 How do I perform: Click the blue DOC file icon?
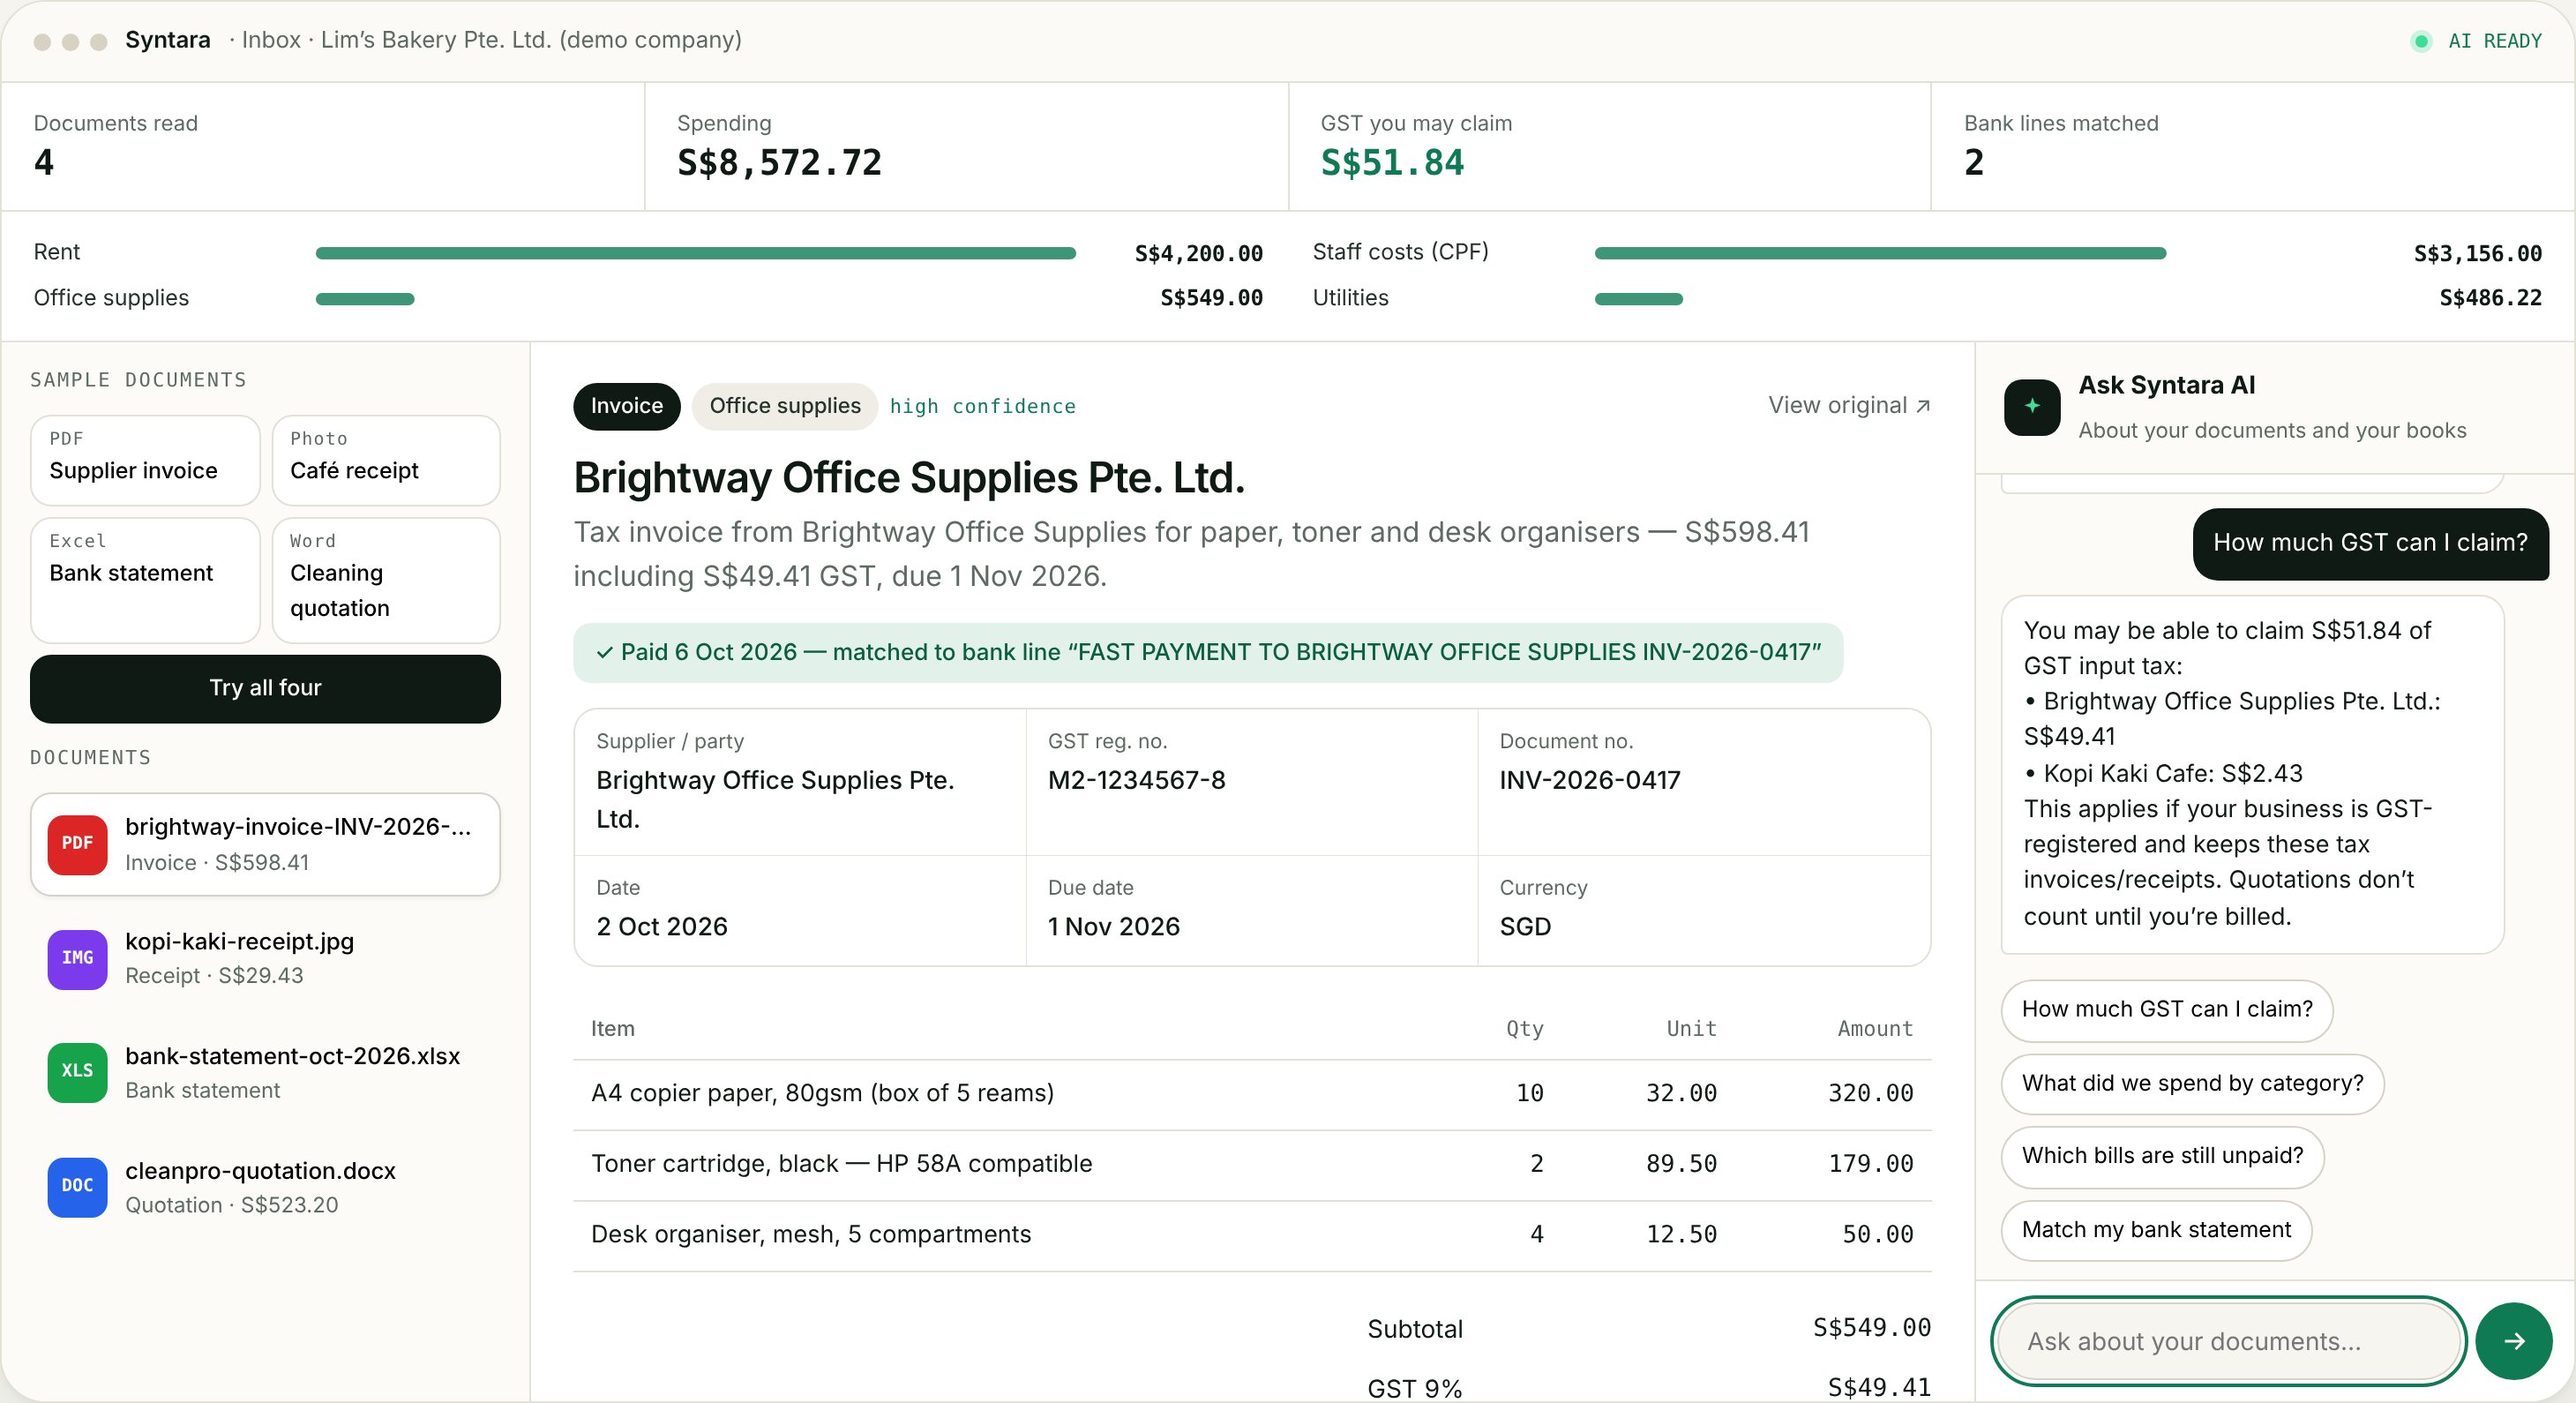[77, 1187]
